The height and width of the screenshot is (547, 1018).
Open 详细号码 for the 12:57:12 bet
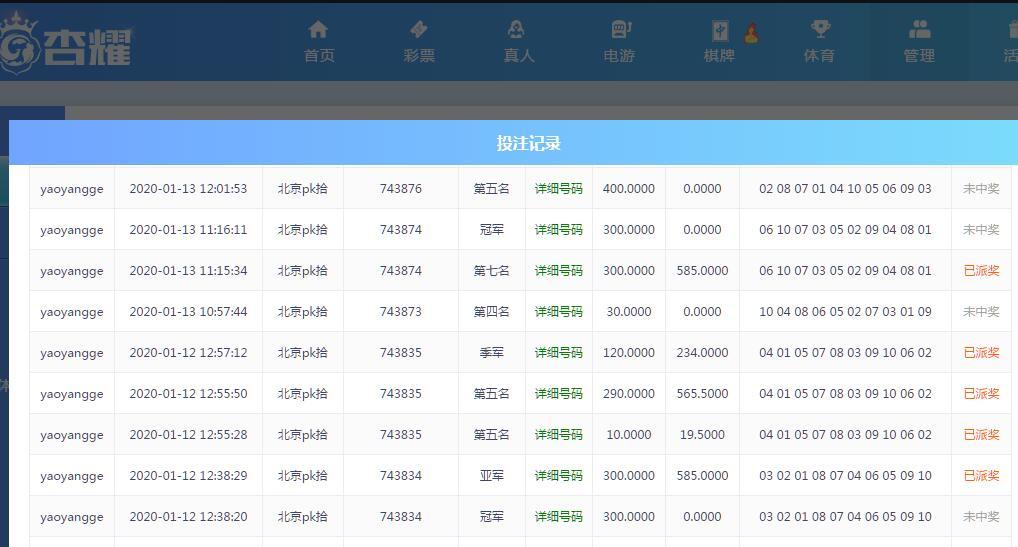pyautogui.click(x=558, y=353)
